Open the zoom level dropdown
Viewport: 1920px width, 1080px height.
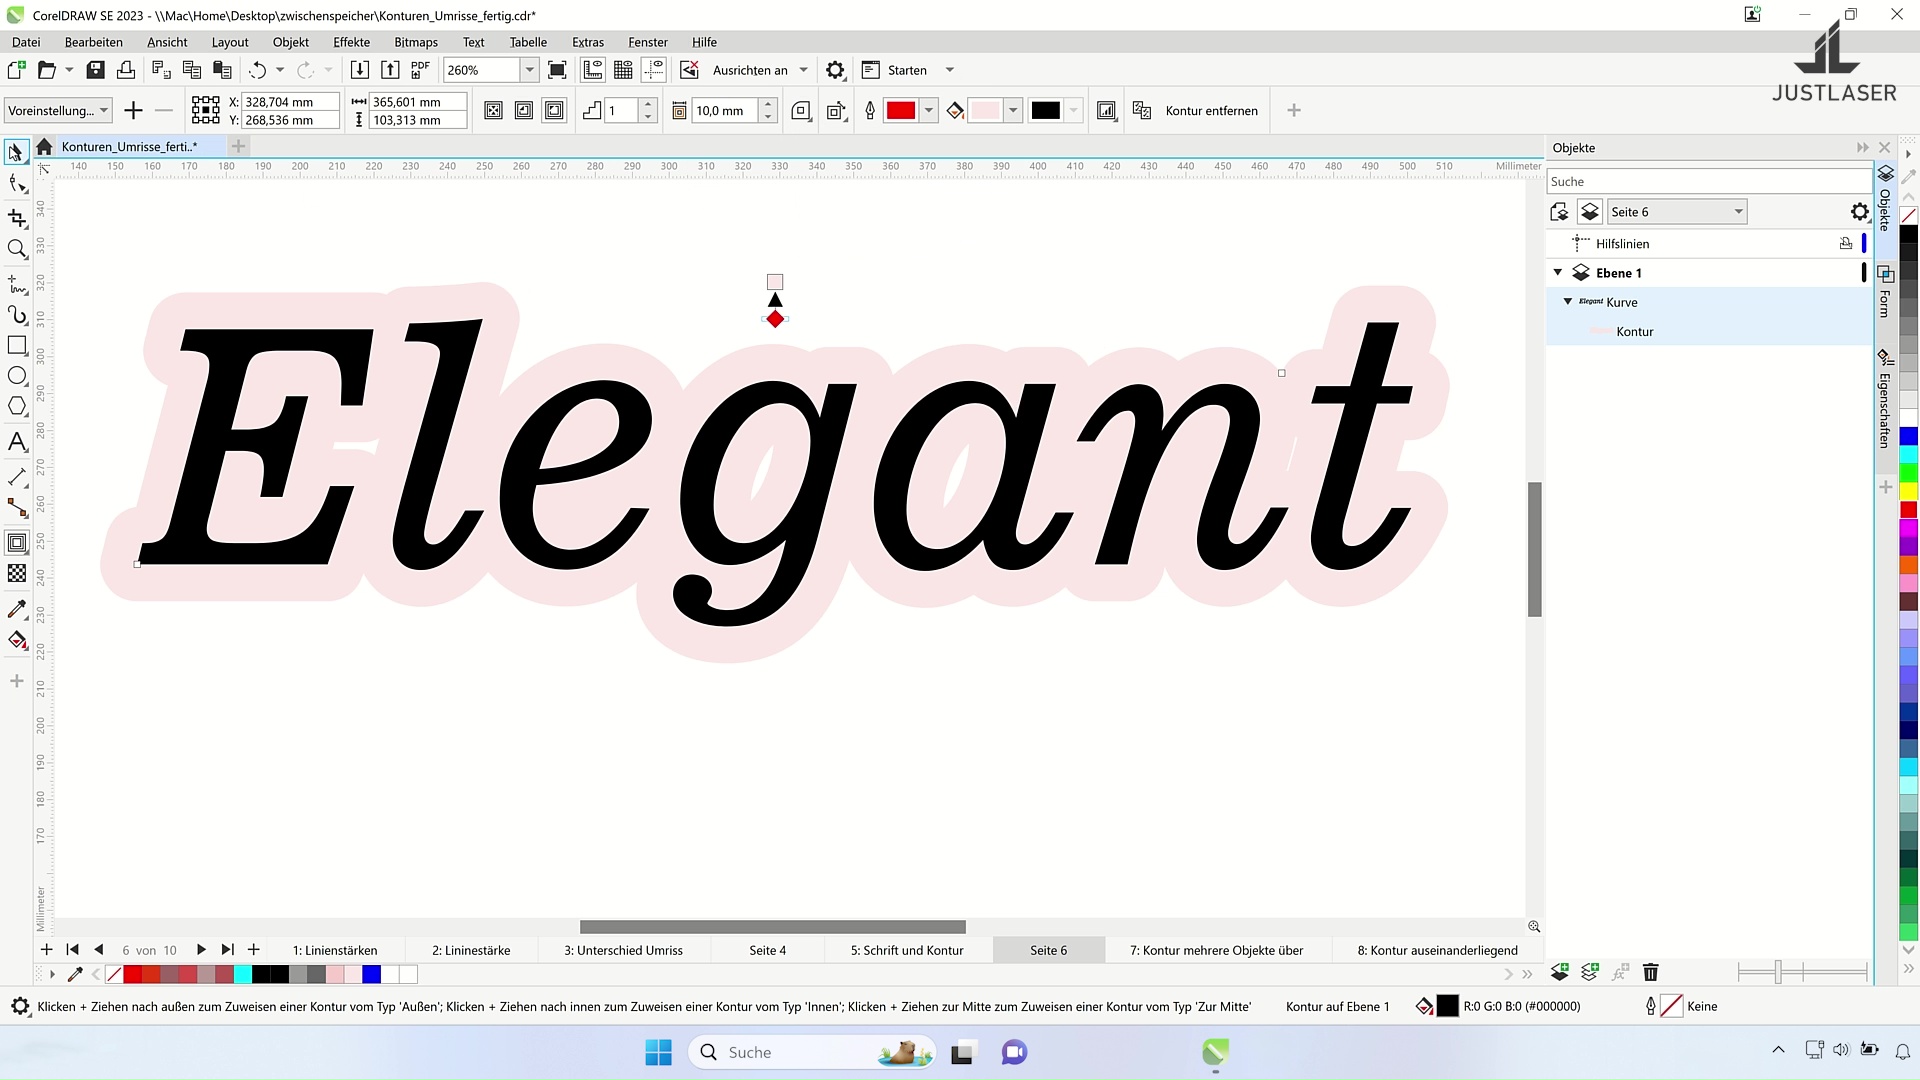pos(530,70)
